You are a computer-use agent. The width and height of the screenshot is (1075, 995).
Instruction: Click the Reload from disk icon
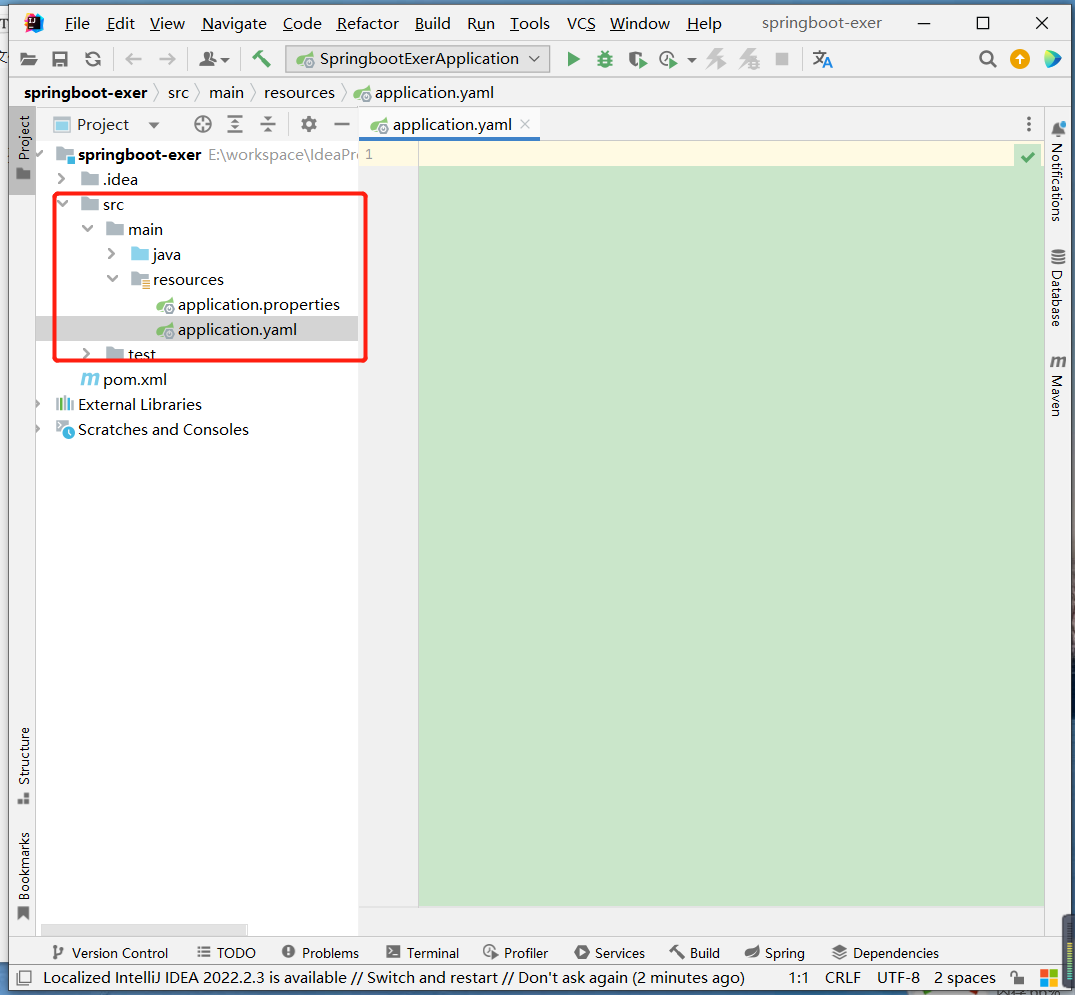tap(93, 60)
